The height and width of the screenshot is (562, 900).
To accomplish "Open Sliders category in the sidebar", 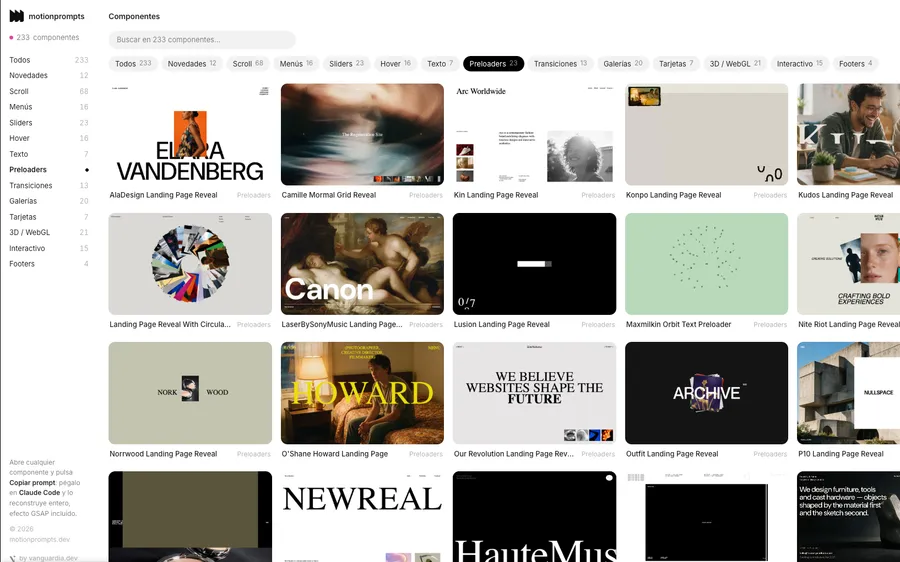I will pyautogui.click(x=49, y=123).
